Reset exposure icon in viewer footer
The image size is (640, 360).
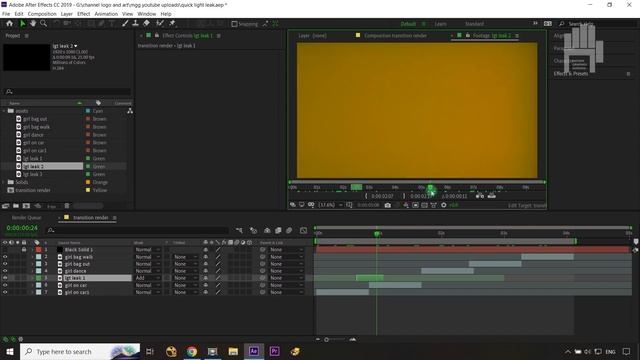[444, 205]
